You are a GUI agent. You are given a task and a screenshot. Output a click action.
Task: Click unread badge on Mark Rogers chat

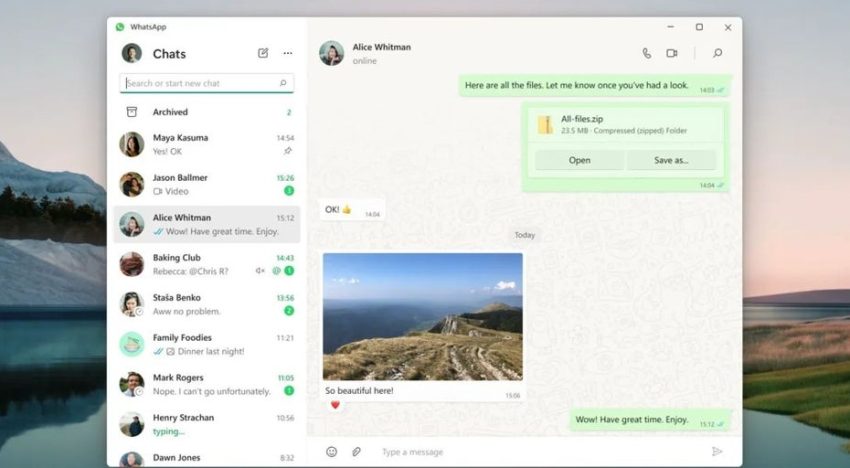coord(289,390)
